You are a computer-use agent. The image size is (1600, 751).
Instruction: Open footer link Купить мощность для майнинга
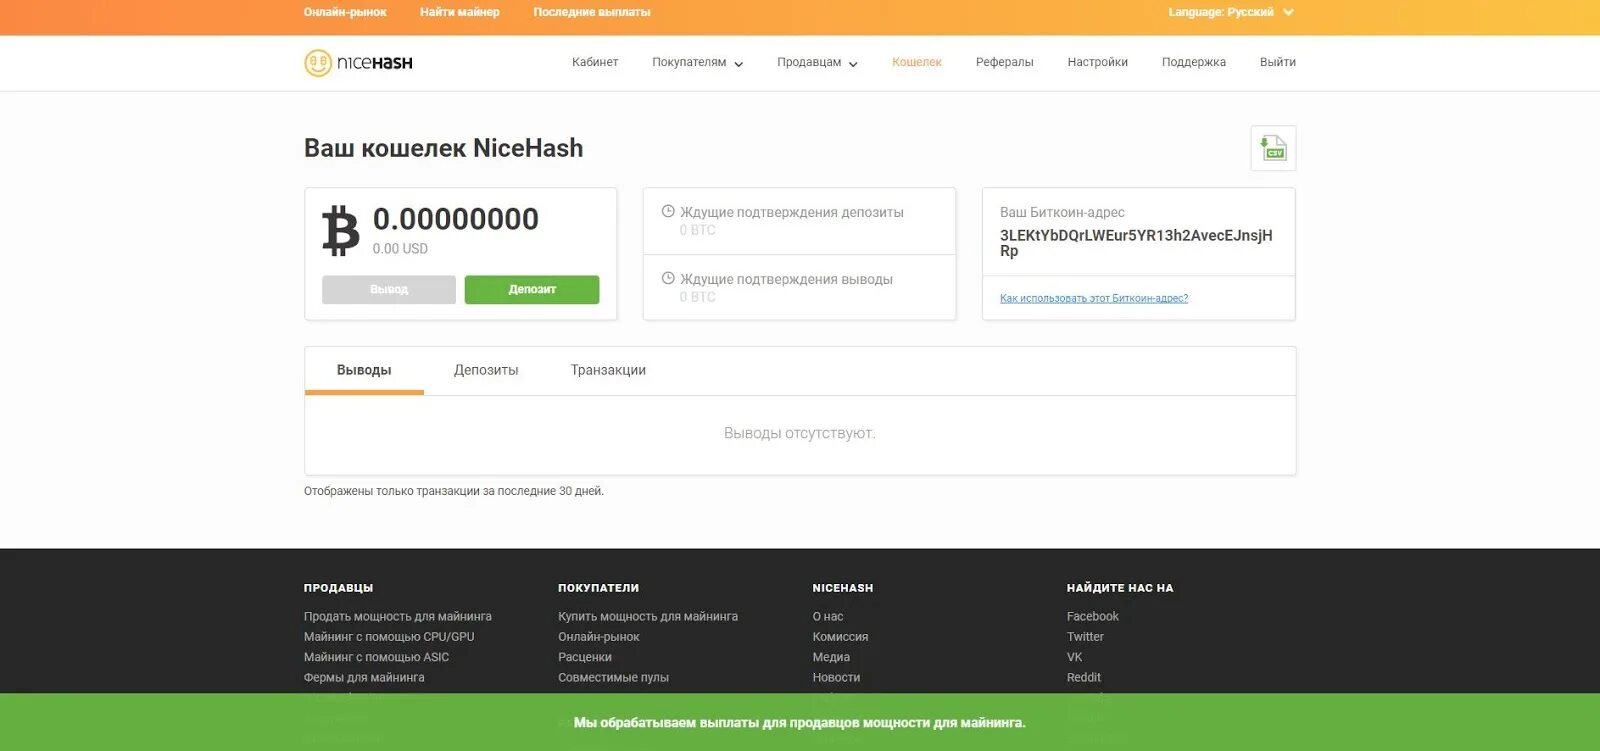(648, 617)
